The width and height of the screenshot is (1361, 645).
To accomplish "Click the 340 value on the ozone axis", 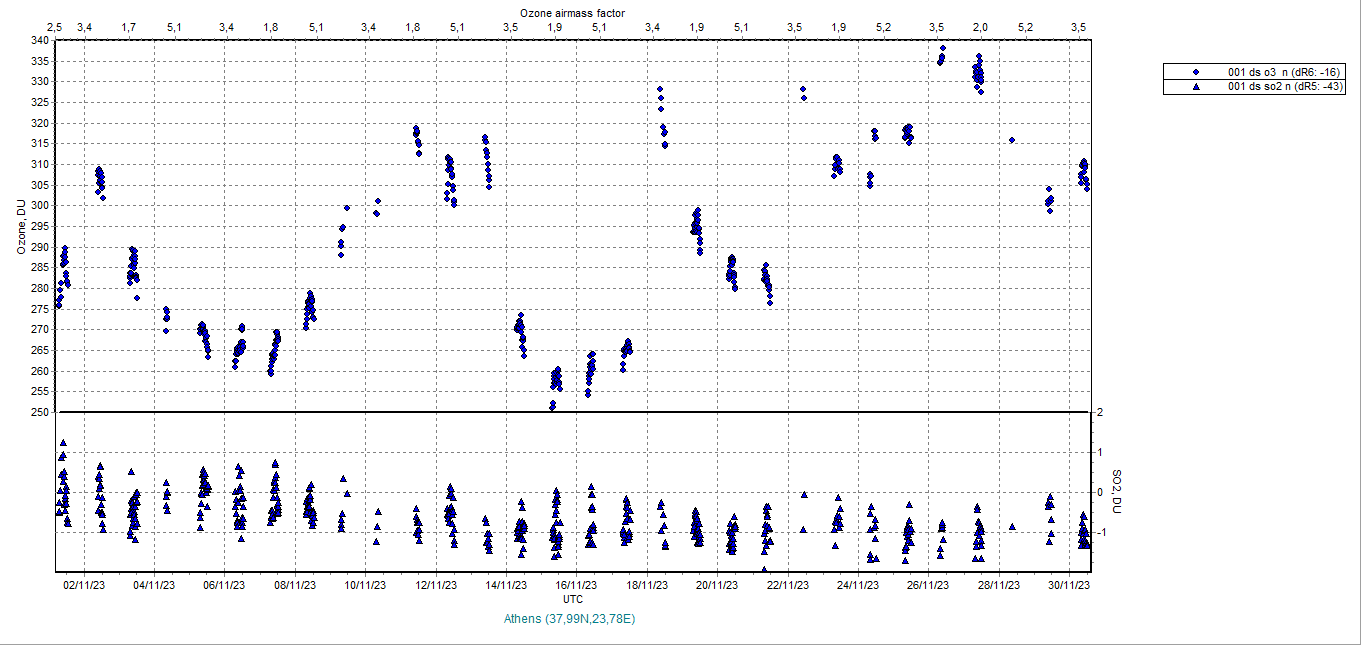I will pyautogui.click(x=40, y=40).
